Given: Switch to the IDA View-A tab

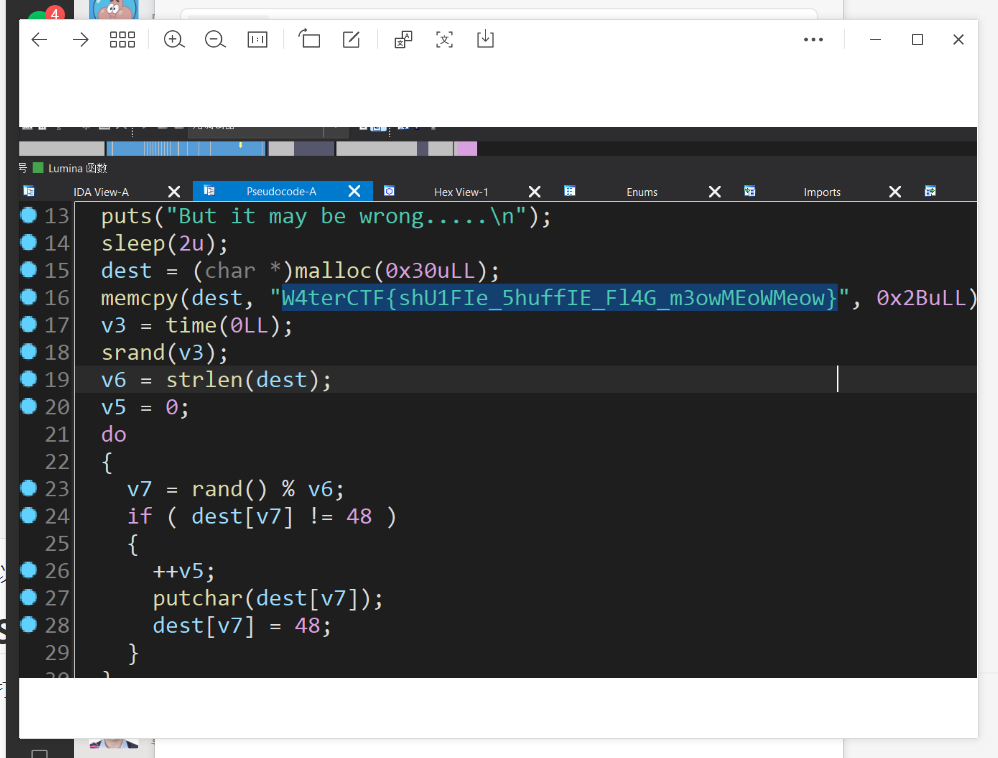Looking at the screenshot, I should pyautogui.click(x=101, y=192).
